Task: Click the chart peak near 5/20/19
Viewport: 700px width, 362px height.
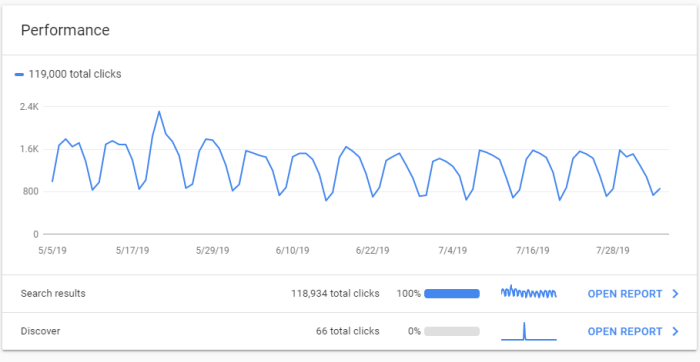Action: tap(159, 112)
